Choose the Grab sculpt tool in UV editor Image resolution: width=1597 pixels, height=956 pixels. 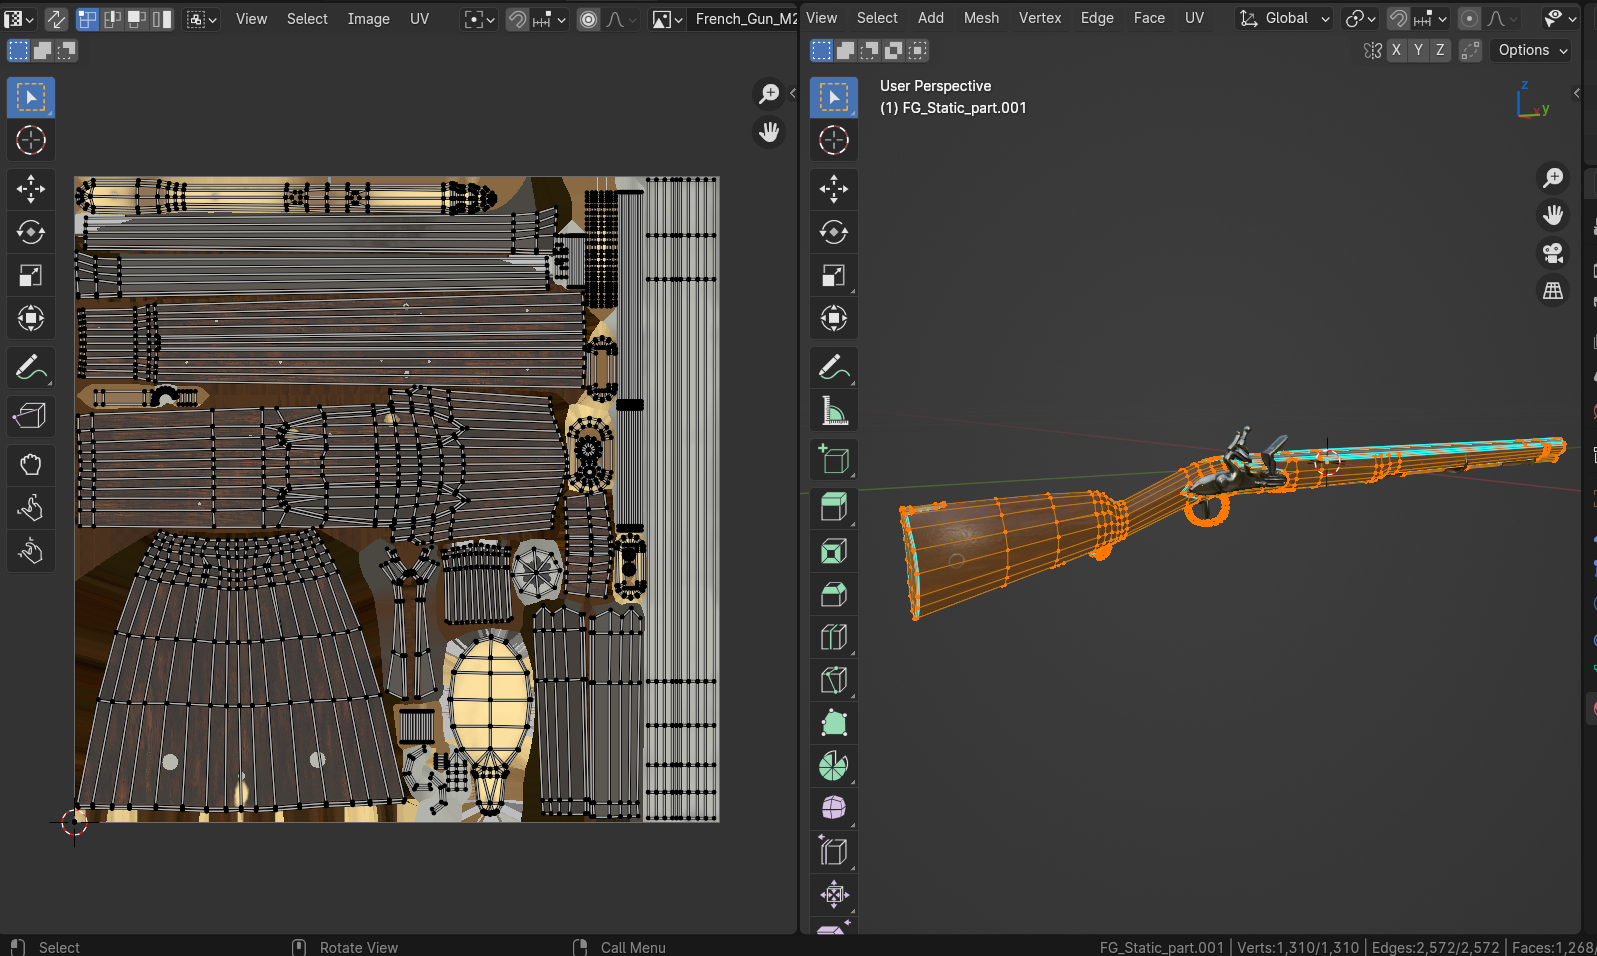30,464
